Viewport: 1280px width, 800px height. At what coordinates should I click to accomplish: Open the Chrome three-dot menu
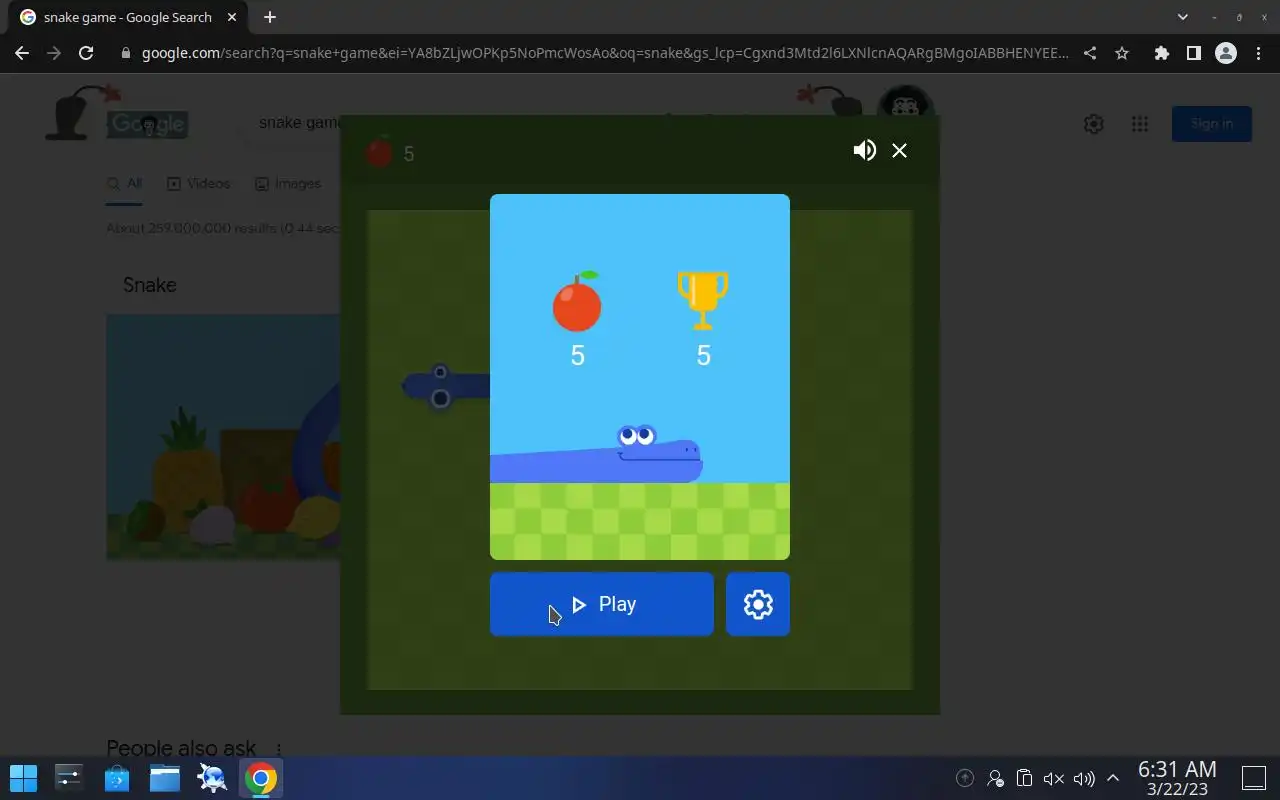point(1258,53)
